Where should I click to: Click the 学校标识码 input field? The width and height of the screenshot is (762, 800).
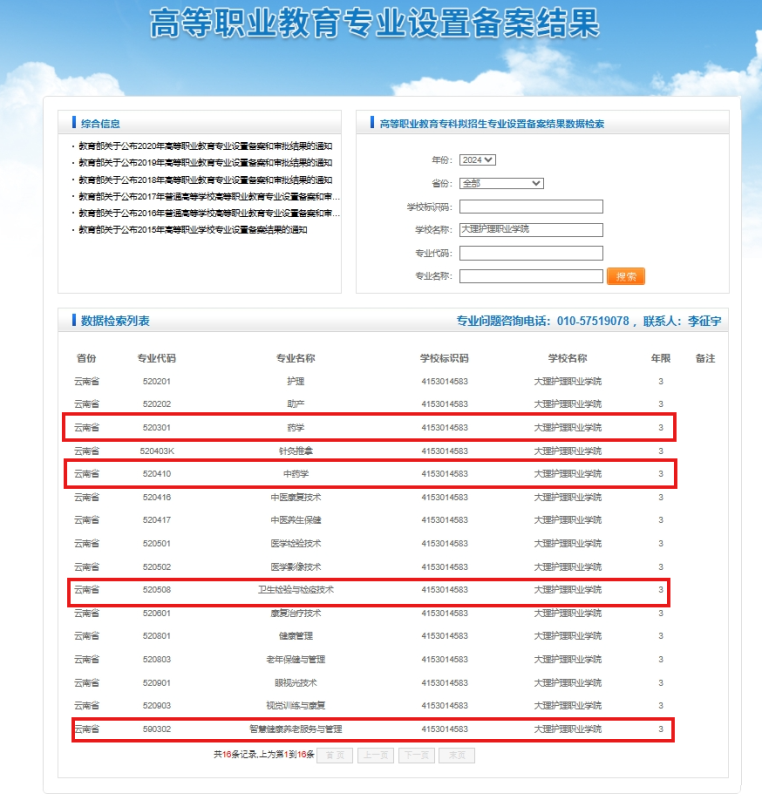pyautogui.click(x=531, y=207)
